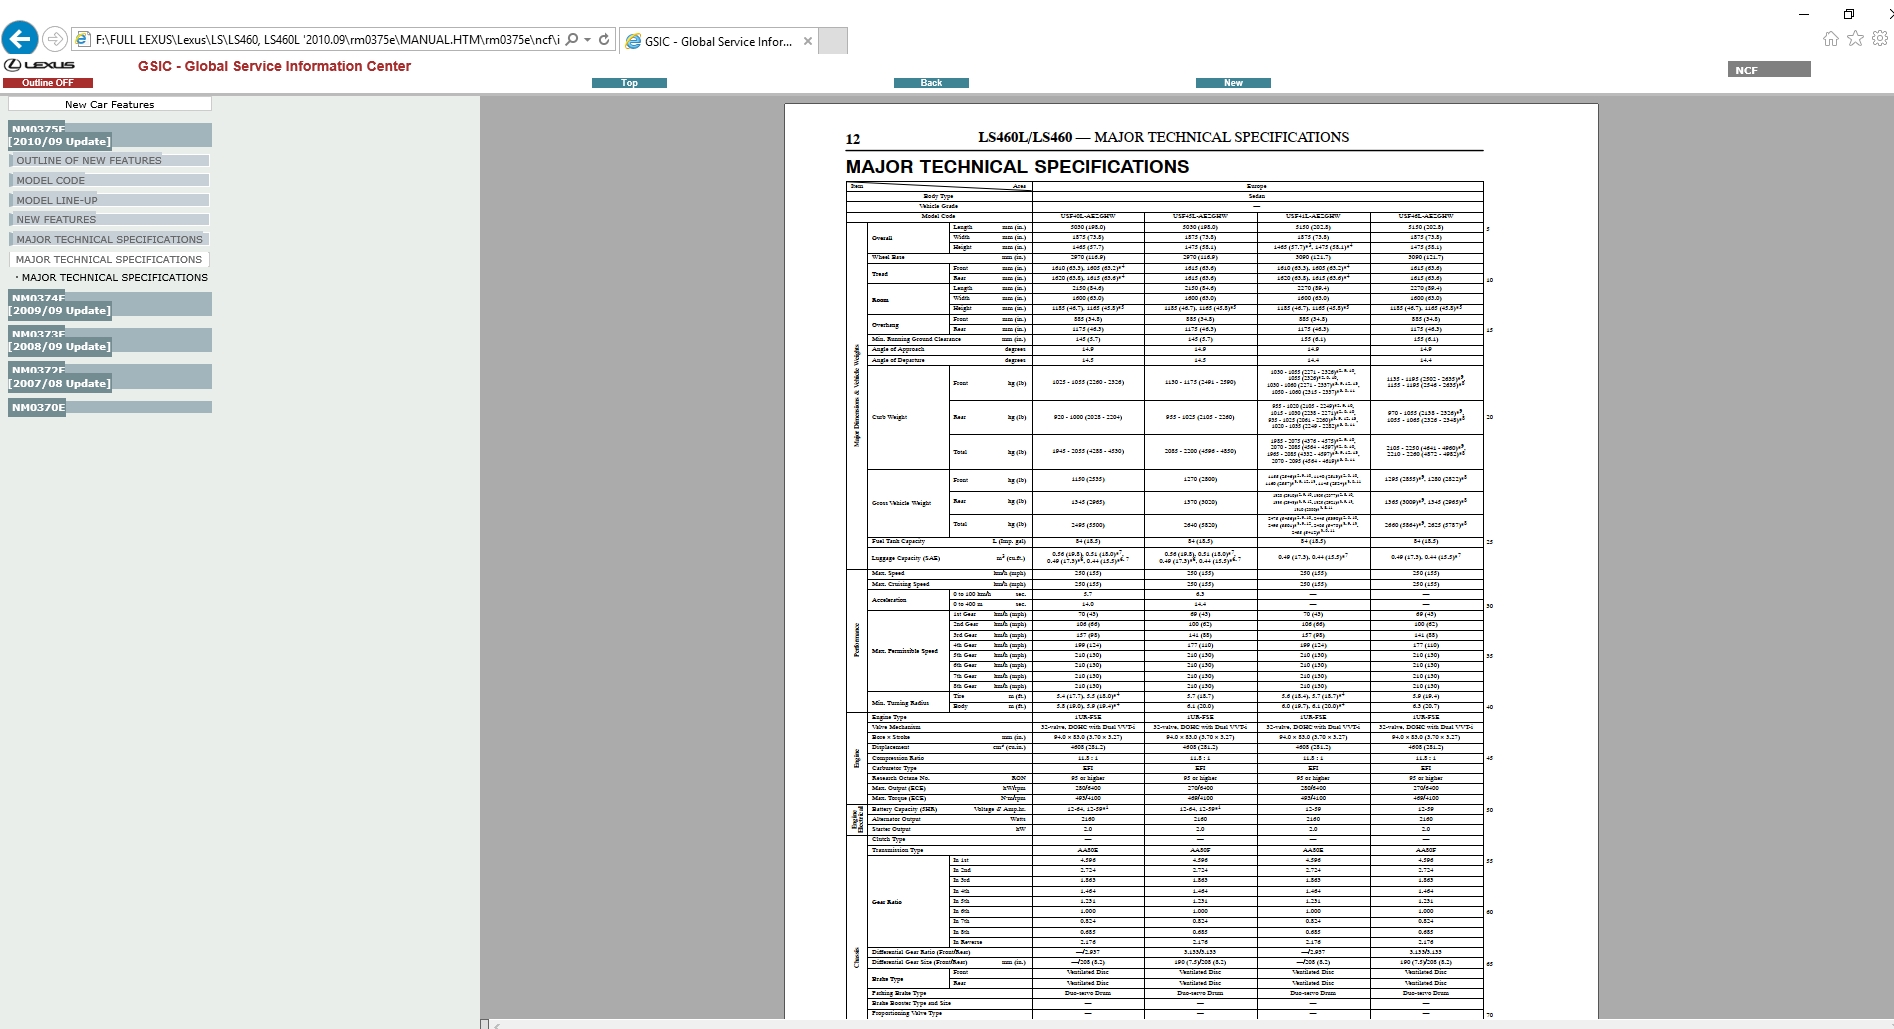Open the MODEL LINE-UP item
The height and width of the screenshot is (1029, 1894).
[x=110, y=200]
